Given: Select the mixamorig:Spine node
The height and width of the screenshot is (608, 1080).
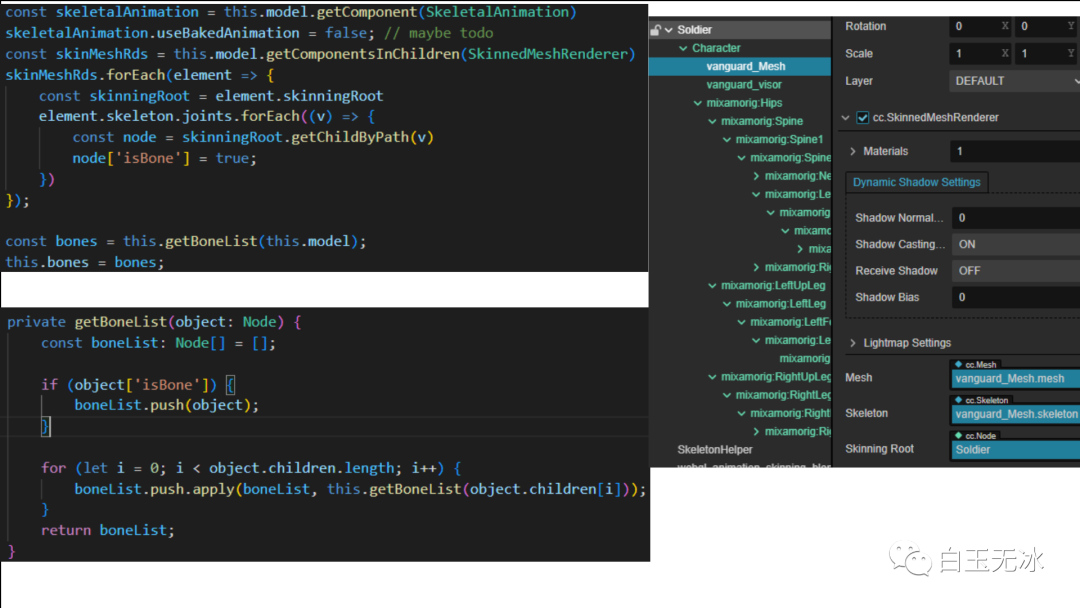Looking at the screenshot, I should (x=762, y=121).
